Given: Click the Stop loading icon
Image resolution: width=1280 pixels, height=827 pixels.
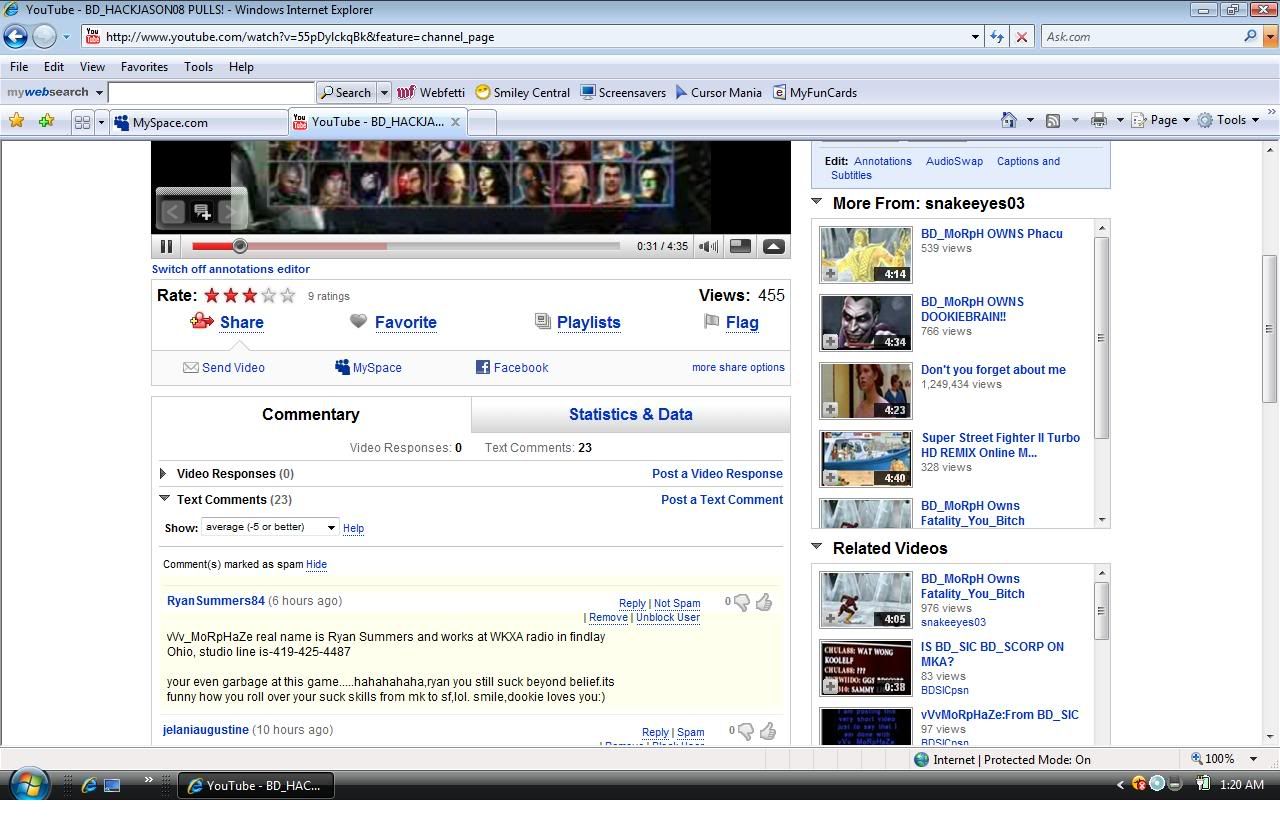Looking at the screenshot, I should (x=1021, y=37).
